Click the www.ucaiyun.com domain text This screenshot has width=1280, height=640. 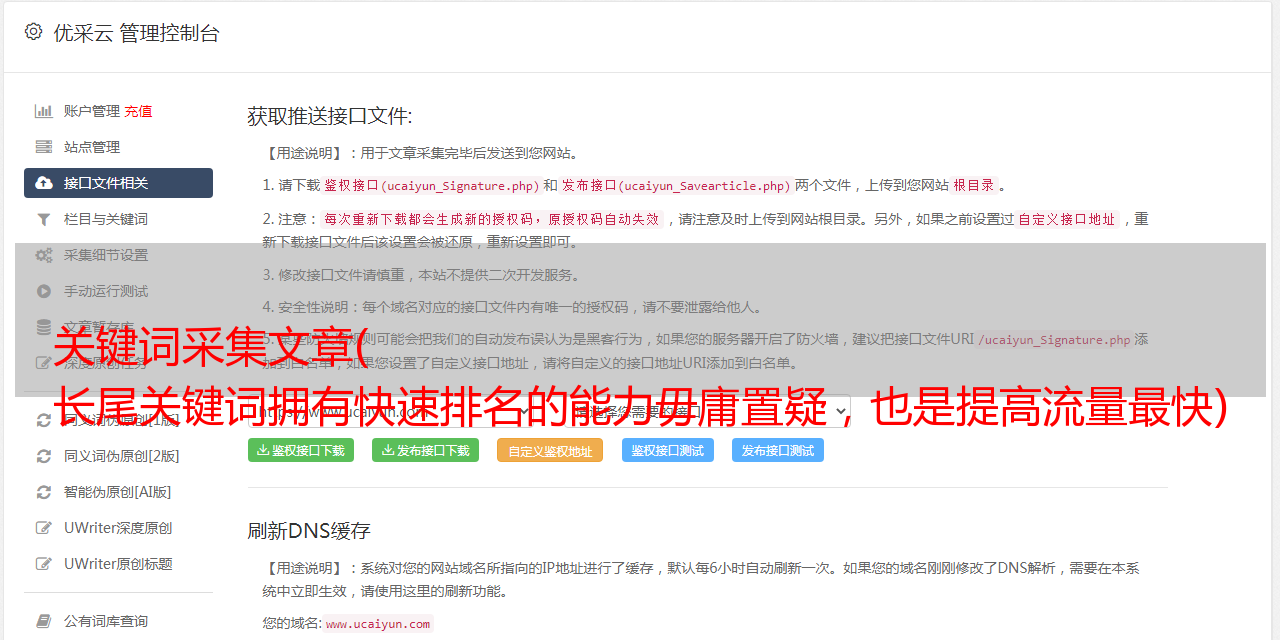(378, 623)
